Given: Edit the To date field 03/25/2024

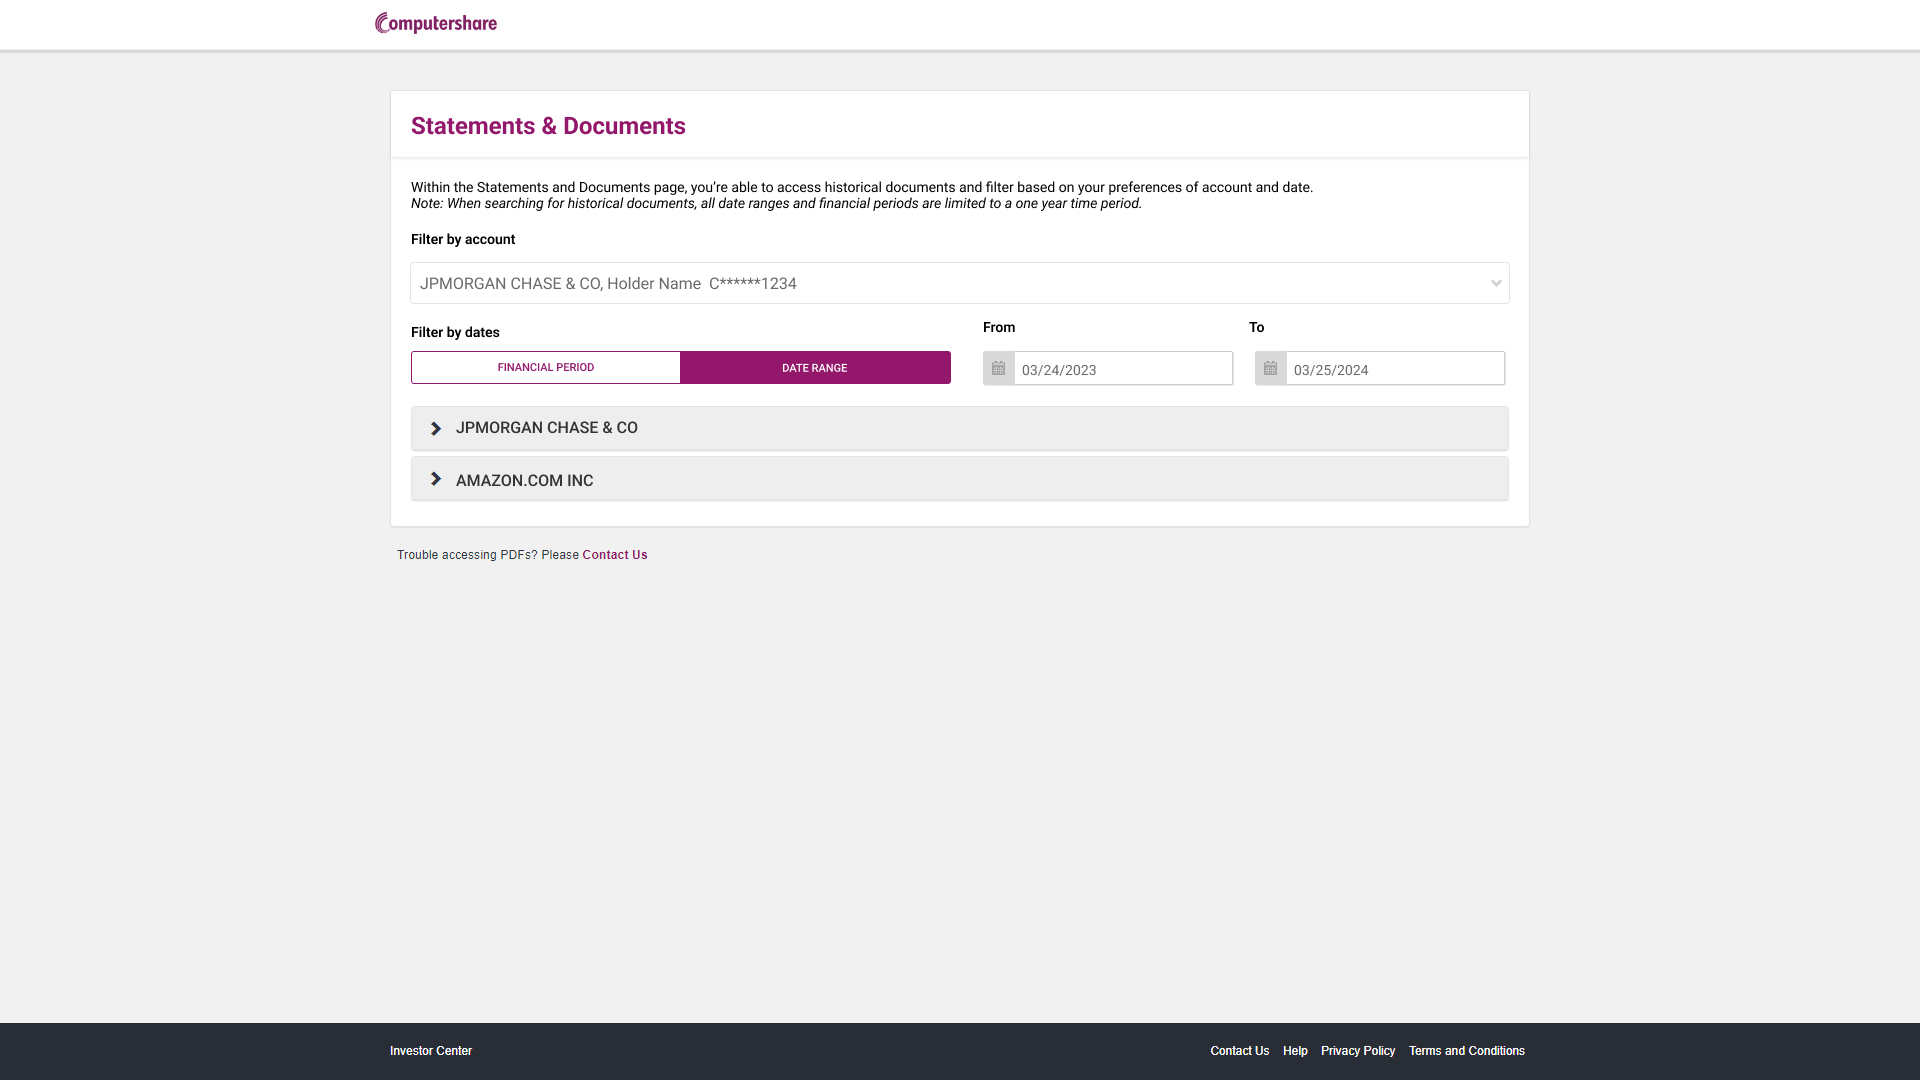Looking at the screenshot, I should pos(1395,368).
